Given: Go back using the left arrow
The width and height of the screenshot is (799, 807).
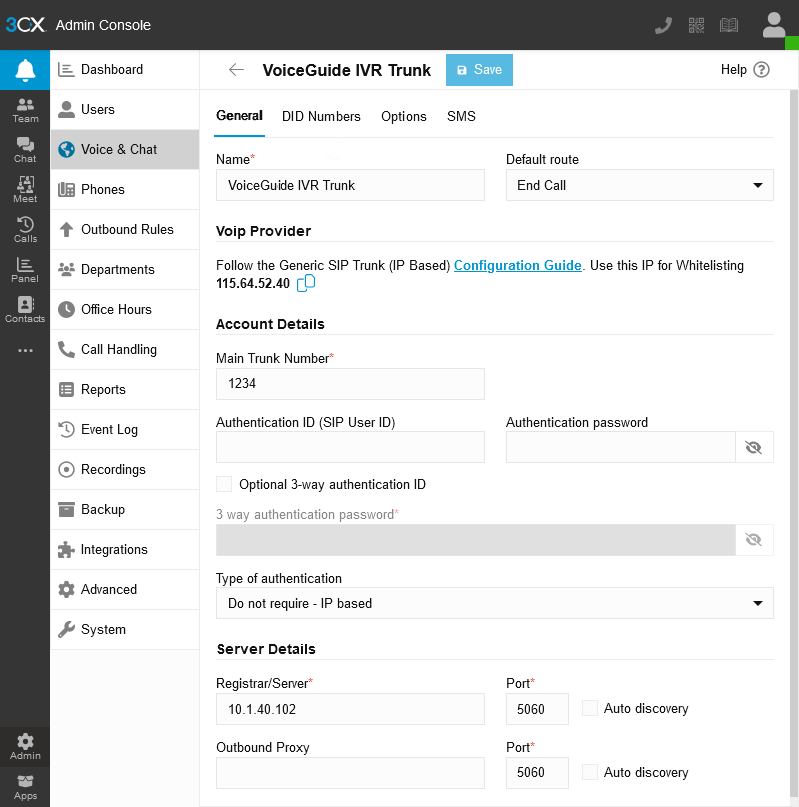Looking at the screenshot, I should point(236,69).
